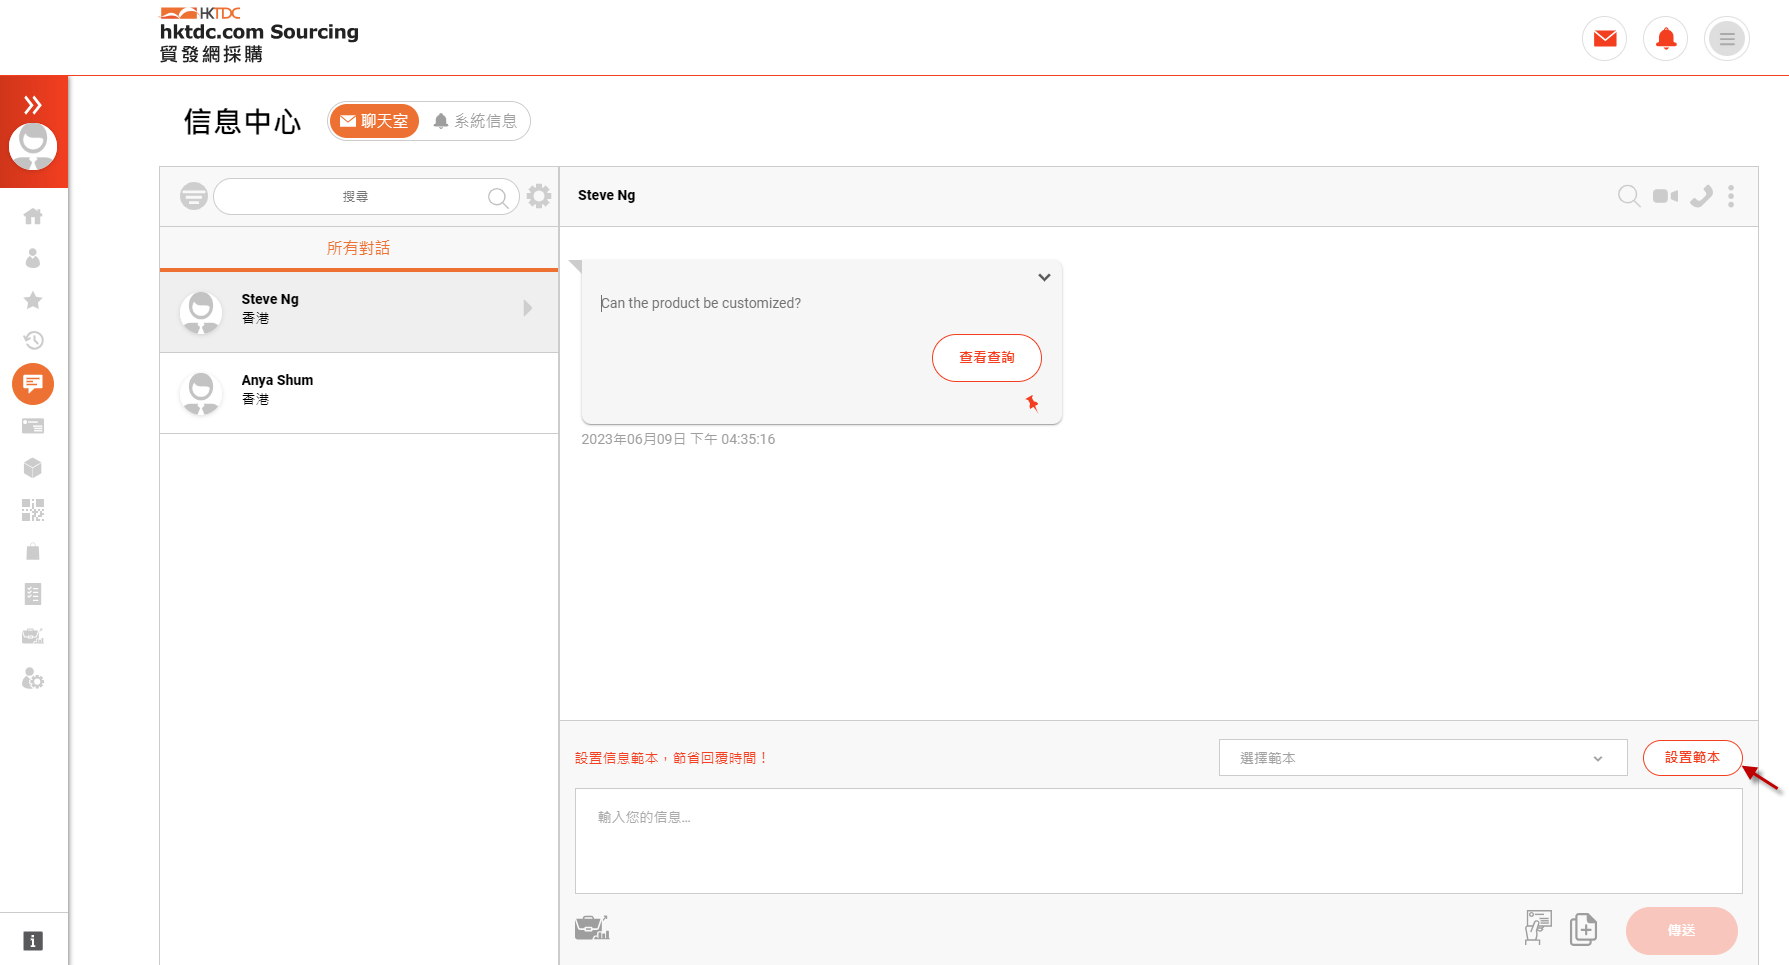Open the conversation filter icon
Viewport: 1789px width, 965px height.
point(194,196)
